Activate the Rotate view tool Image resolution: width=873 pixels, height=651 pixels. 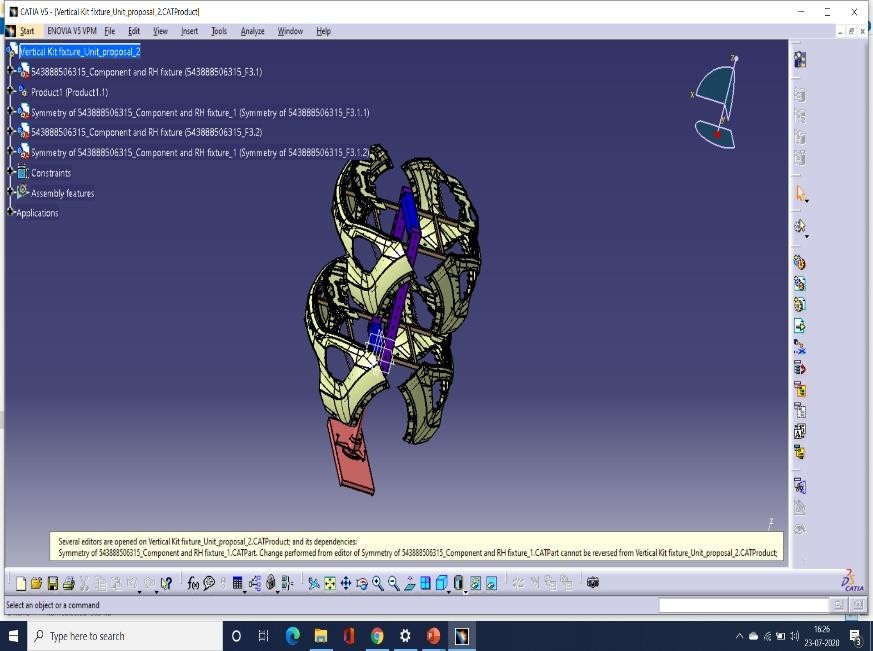[x=362, y=583]
